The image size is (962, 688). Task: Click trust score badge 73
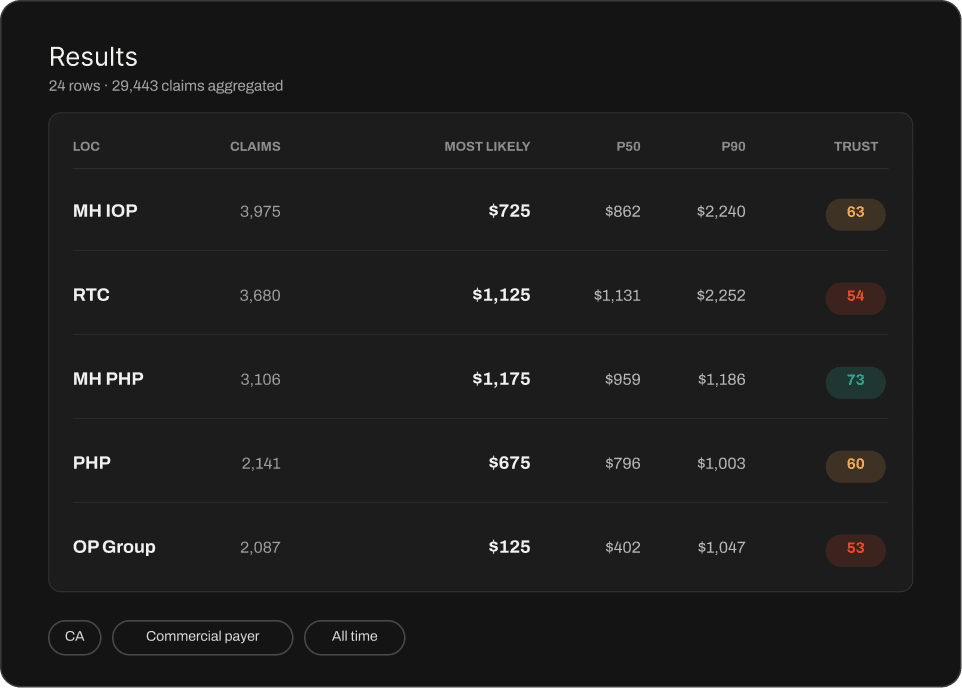tap(856, 382)
